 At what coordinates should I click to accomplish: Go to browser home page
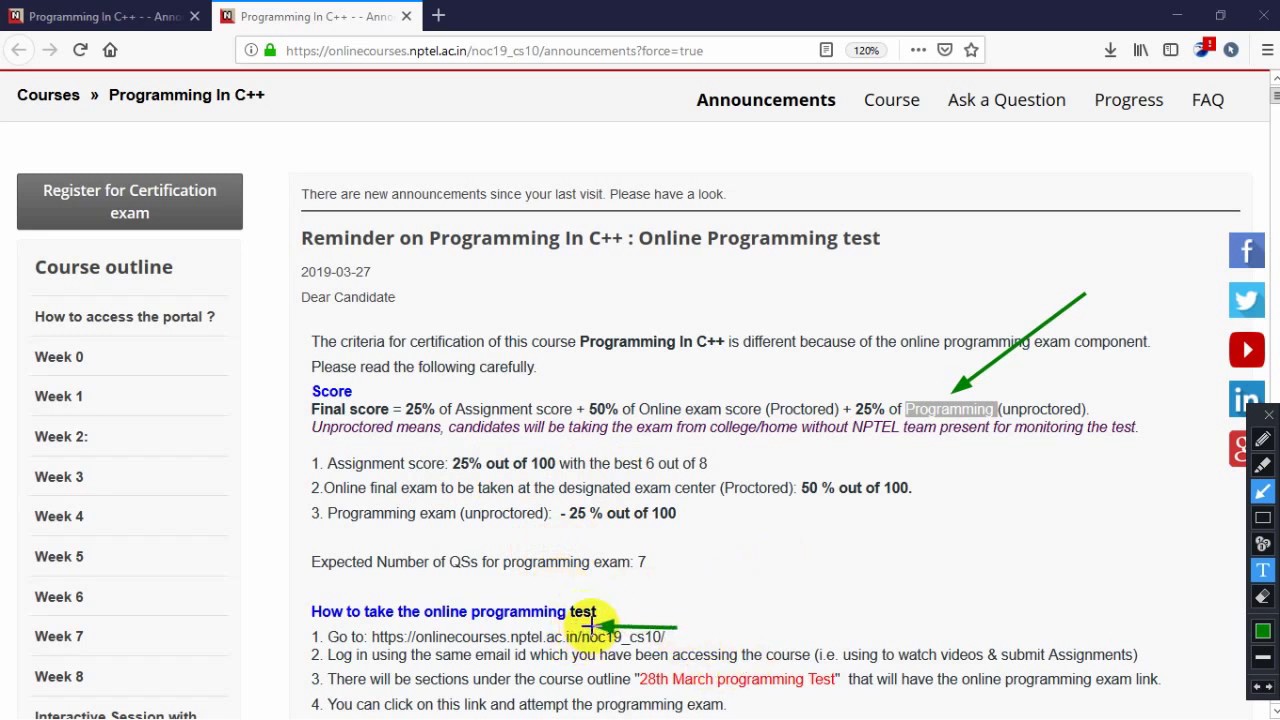pyautogui.click(x=110, y=50)
